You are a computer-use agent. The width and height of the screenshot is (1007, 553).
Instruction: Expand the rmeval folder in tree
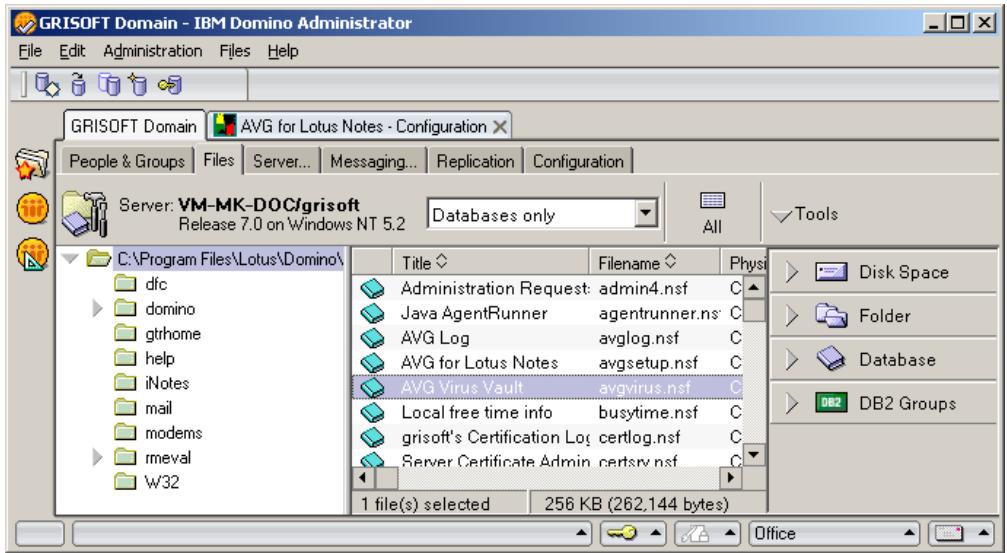(x=98, y=457)
